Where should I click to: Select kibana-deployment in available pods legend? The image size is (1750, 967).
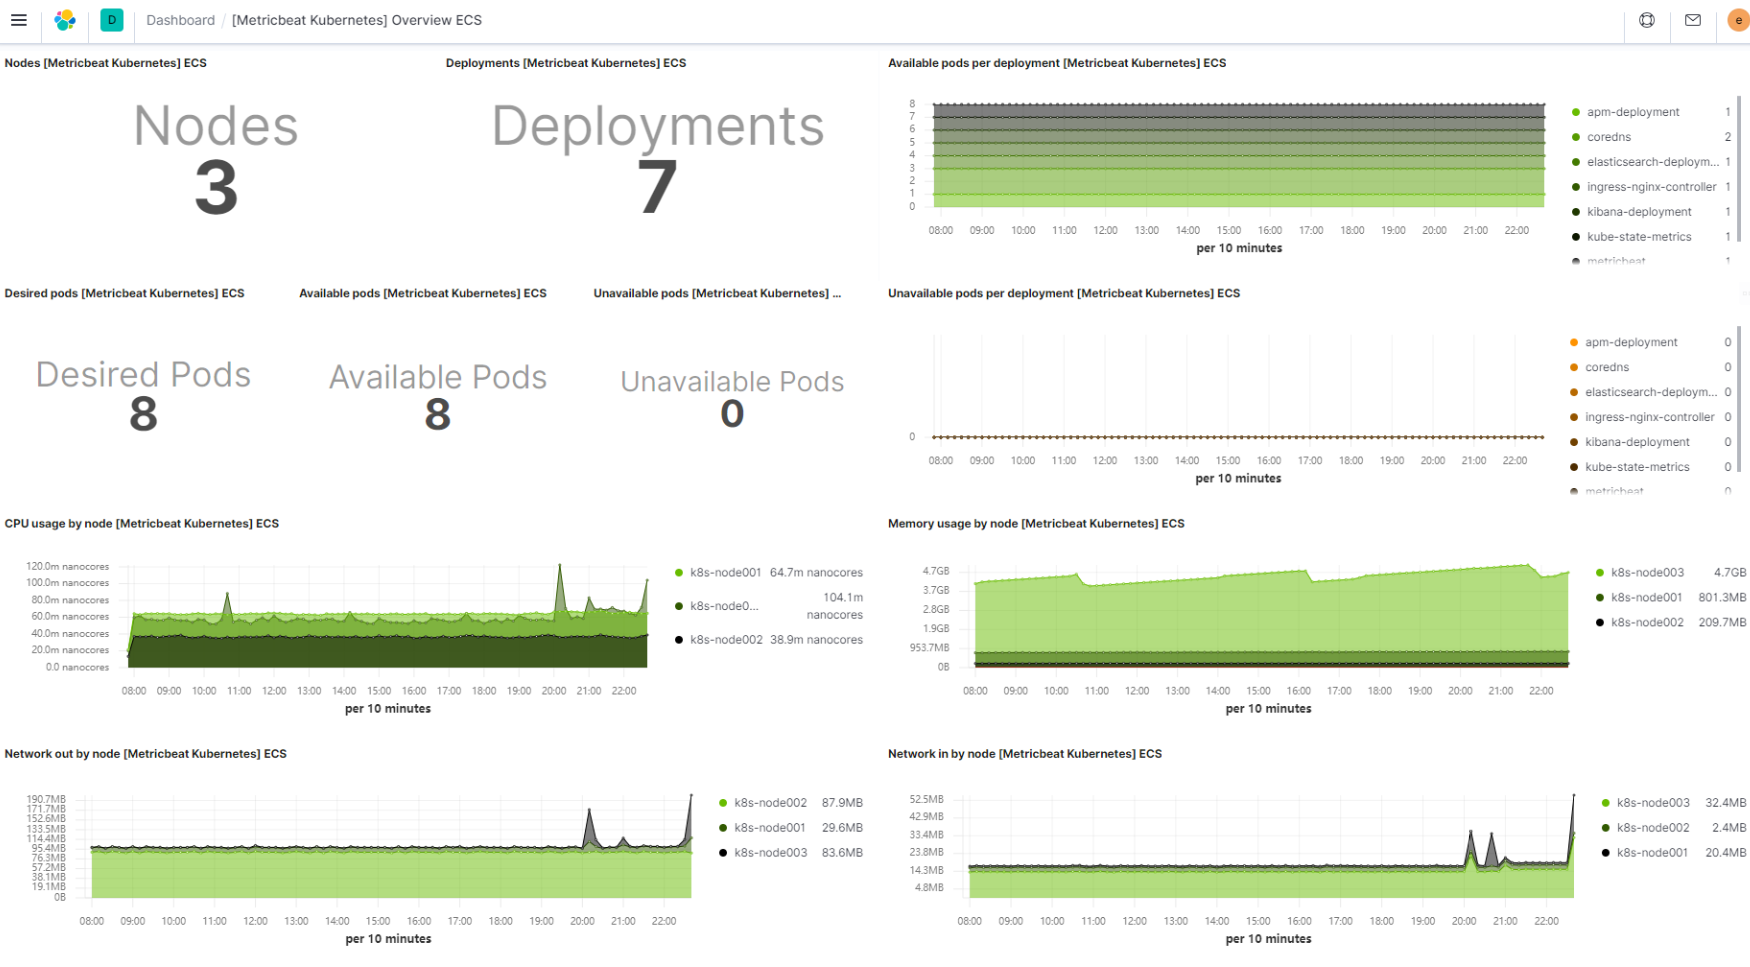pos(1639,212)
